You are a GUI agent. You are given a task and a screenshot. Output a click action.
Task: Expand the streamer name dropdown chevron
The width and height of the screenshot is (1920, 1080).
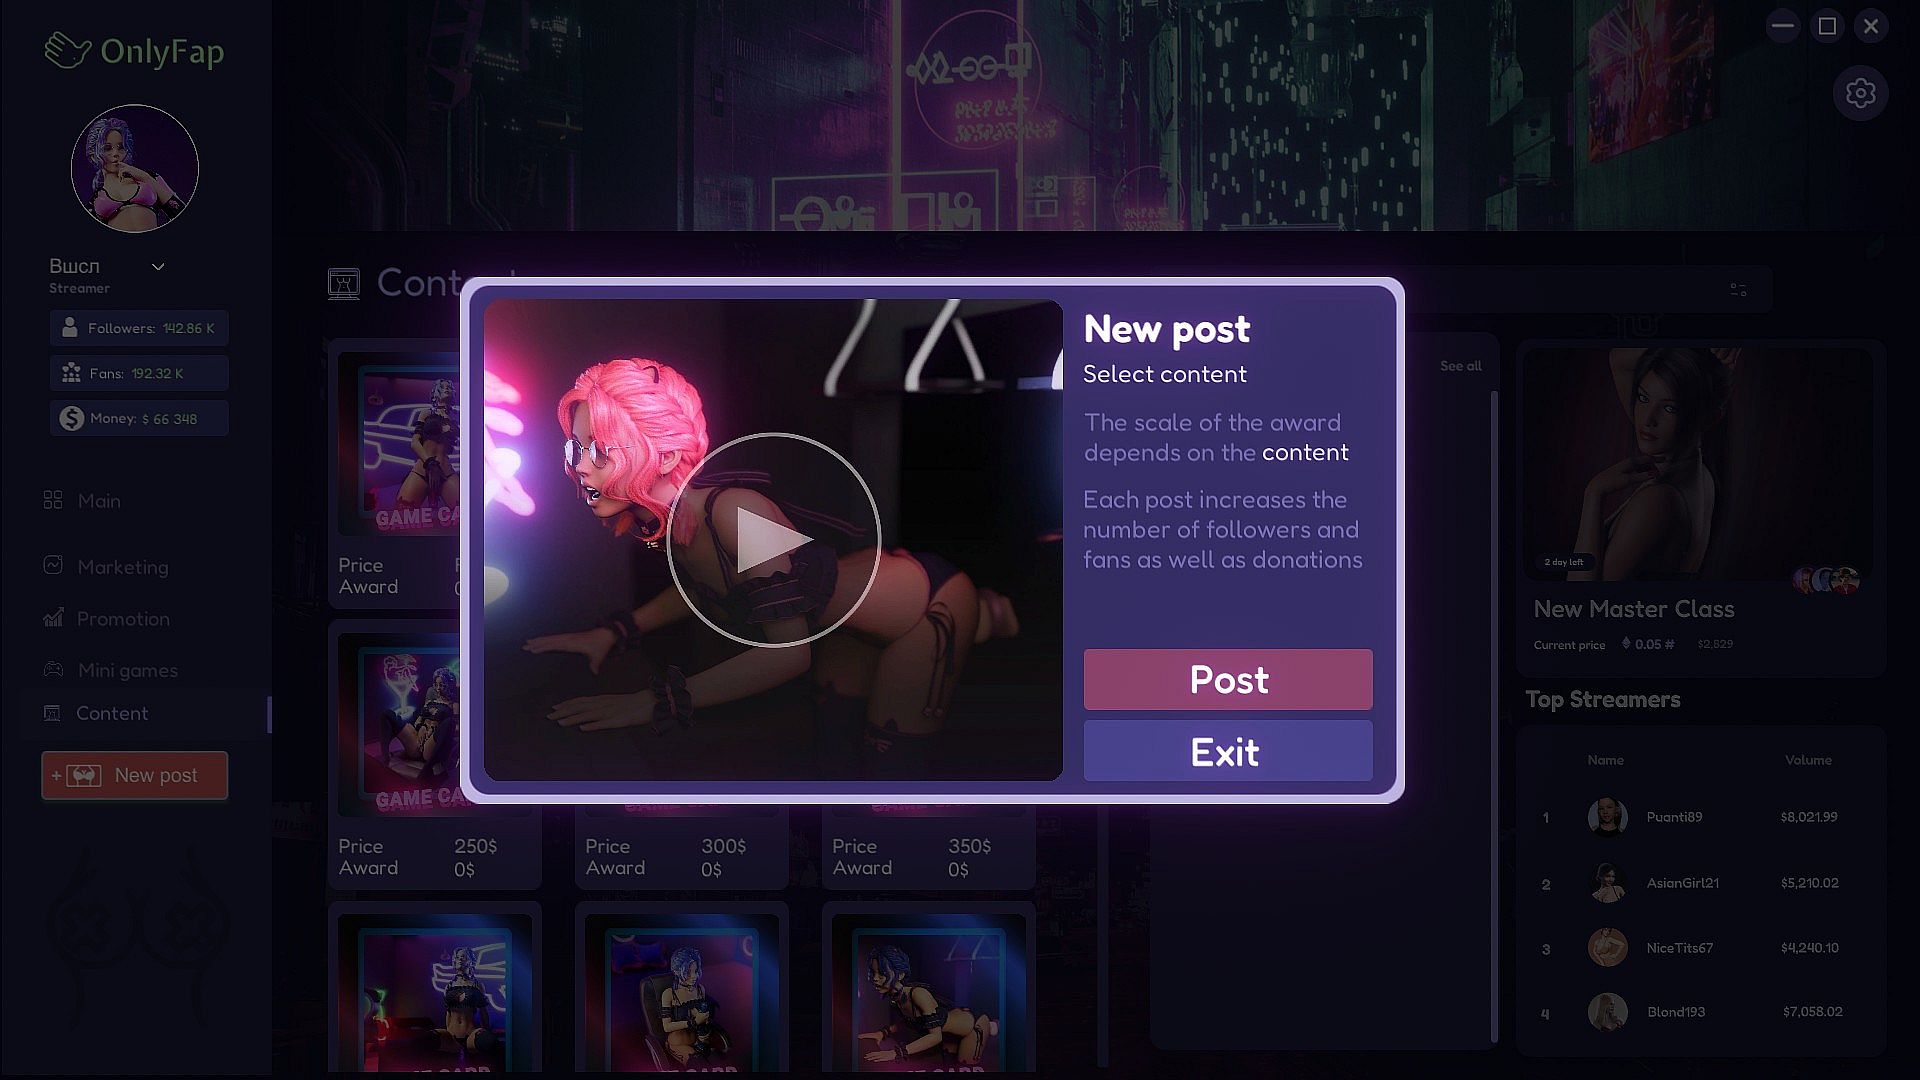[158, 267]
